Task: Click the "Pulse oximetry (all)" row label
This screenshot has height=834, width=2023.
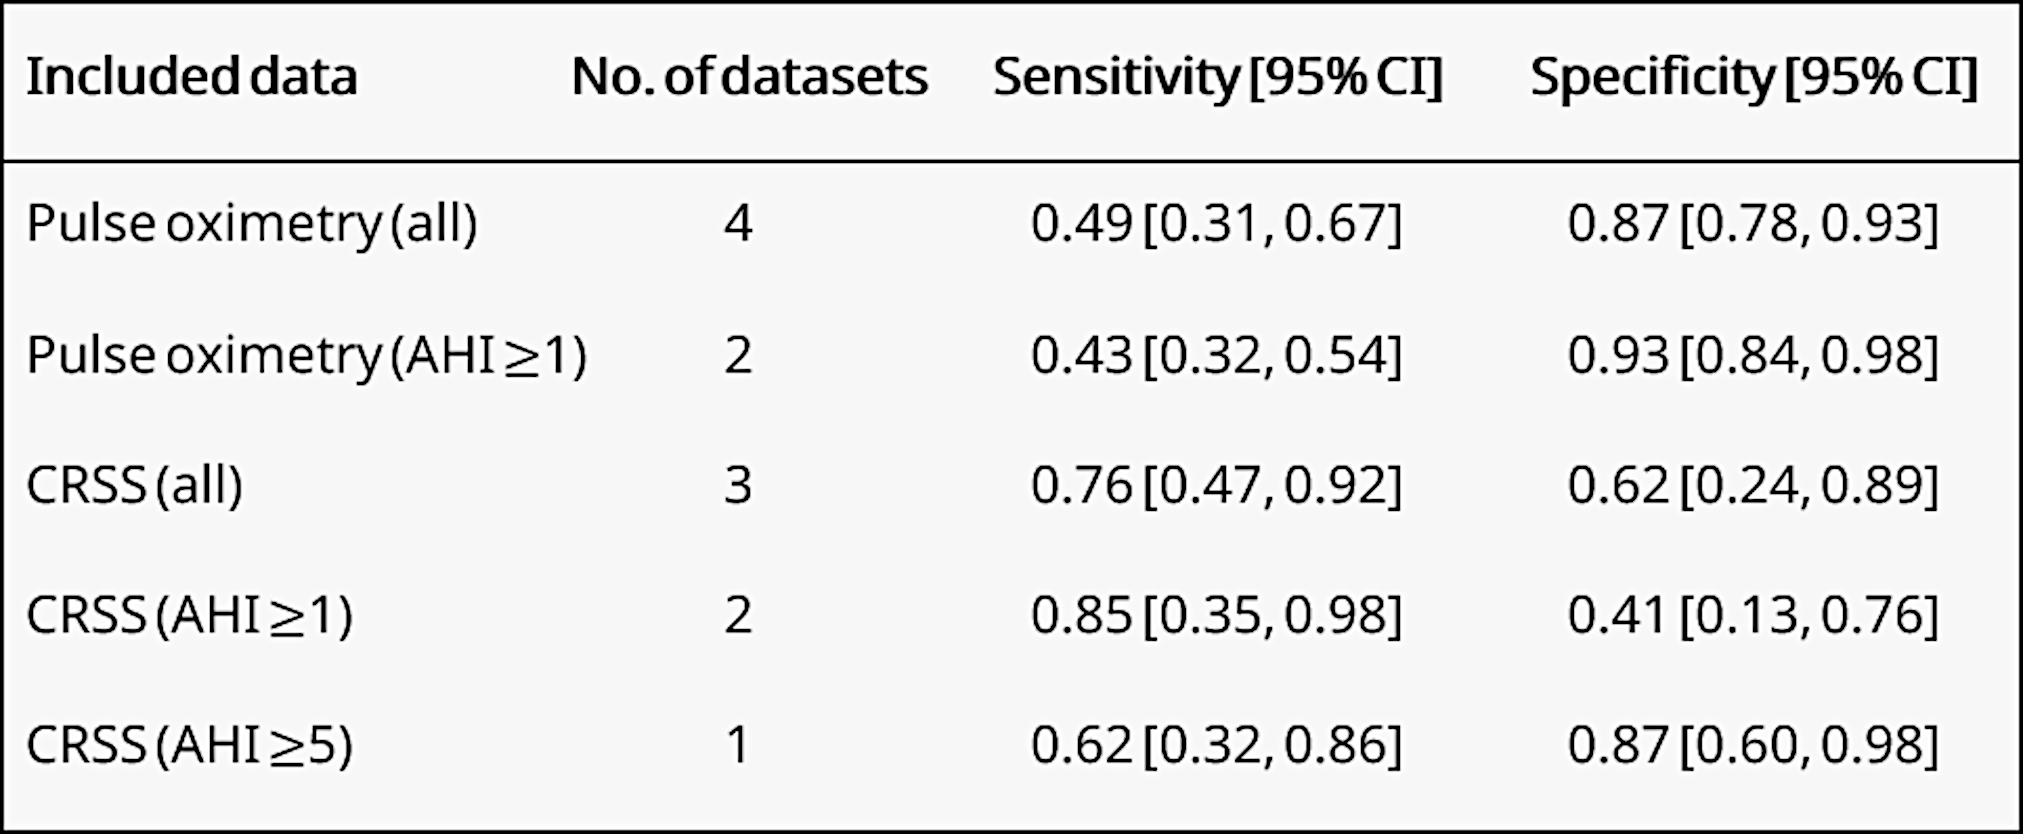Action: (x=251, y=223)
